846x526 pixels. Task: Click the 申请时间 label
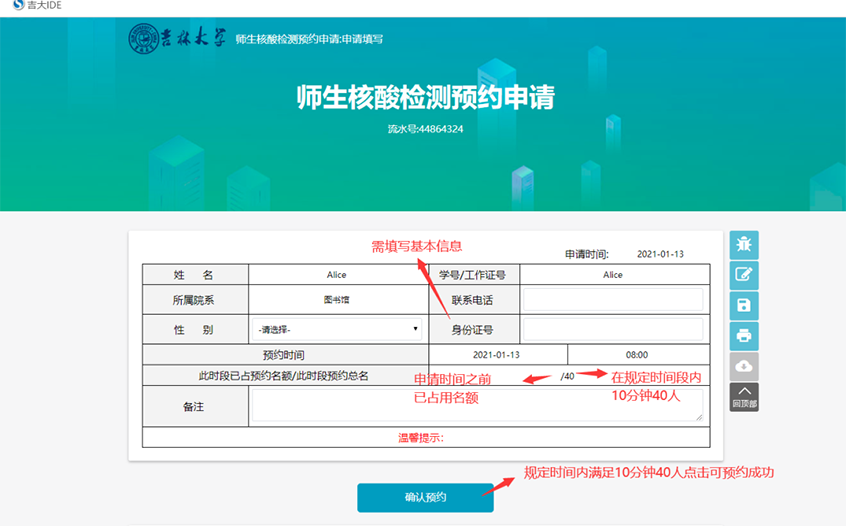click(x=586, y=254)
